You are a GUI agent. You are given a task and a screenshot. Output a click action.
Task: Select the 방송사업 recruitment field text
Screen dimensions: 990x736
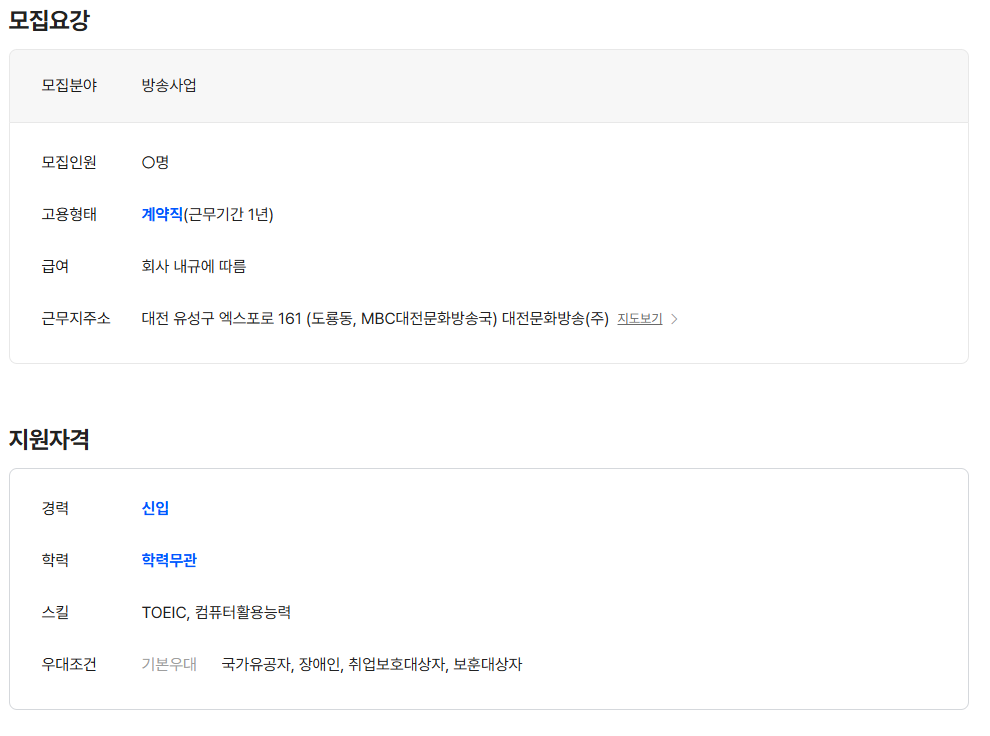point(169,85)
